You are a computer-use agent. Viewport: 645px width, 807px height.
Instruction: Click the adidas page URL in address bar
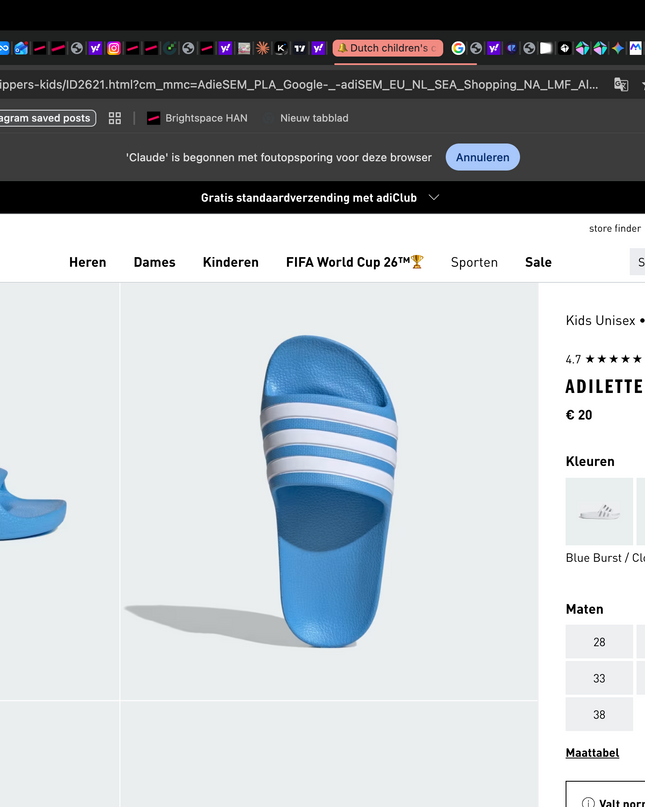pyautogui.click(x=299, y=84)
